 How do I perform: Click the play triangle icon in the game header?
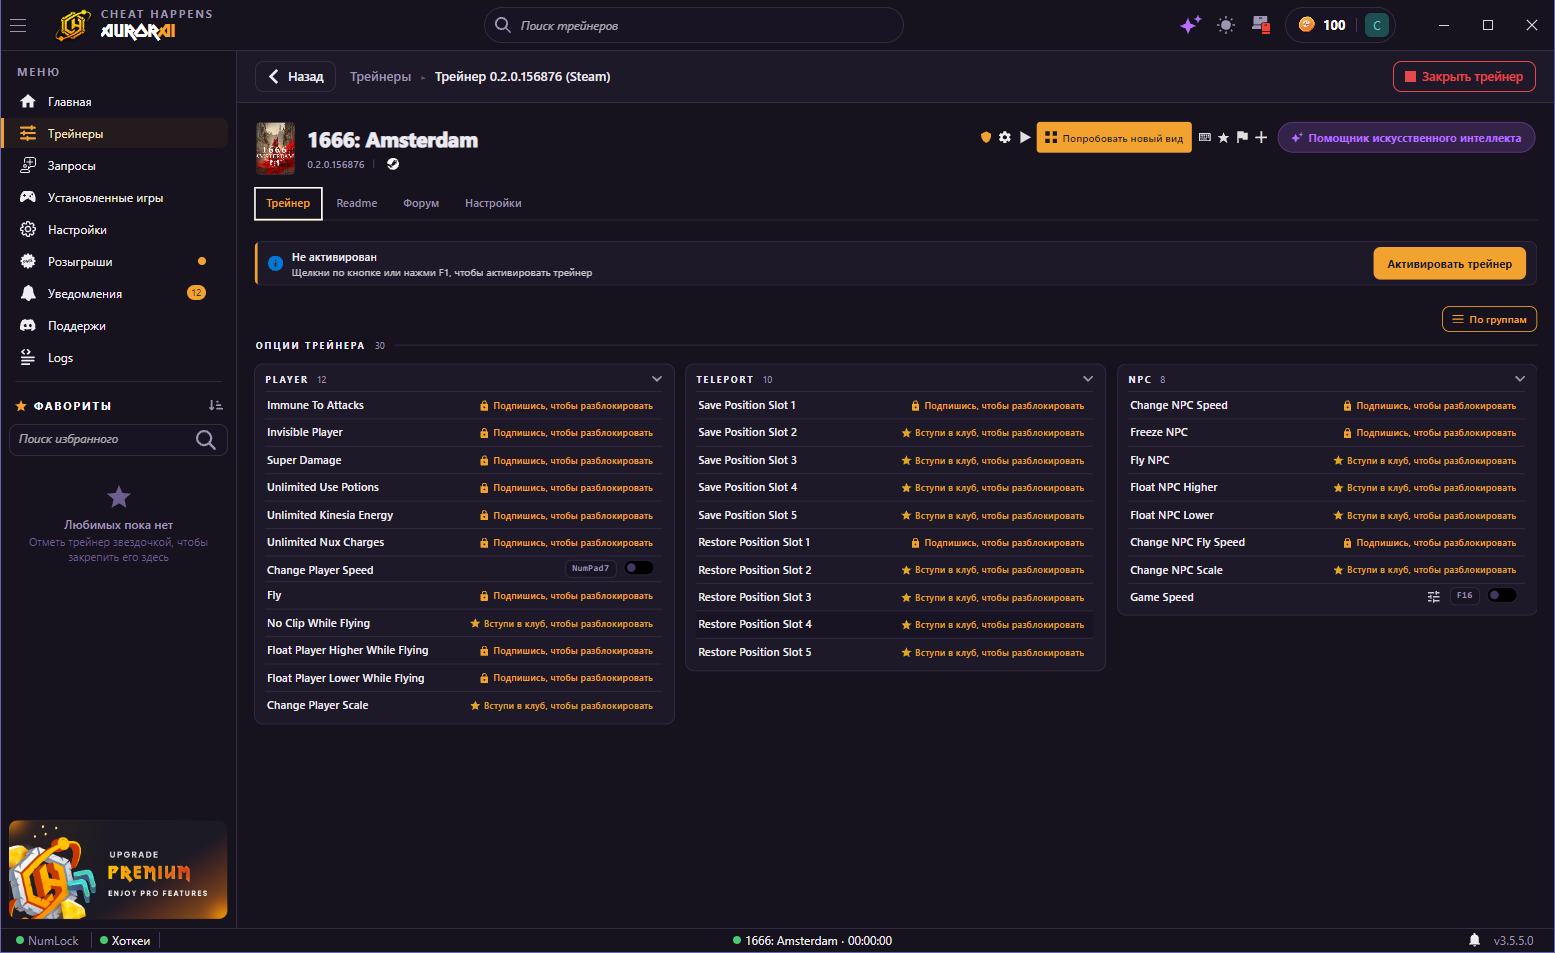coord(1025,137)
